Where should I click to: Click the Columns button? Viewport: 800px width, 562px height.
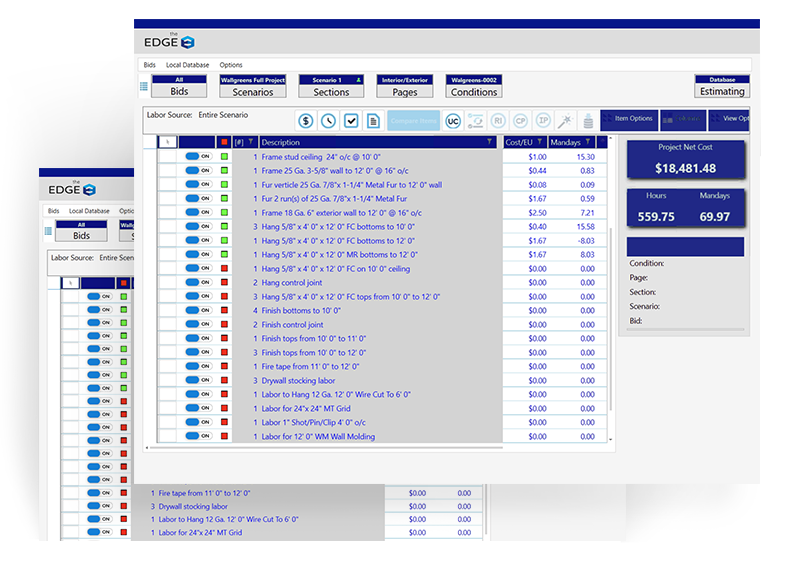683,119
